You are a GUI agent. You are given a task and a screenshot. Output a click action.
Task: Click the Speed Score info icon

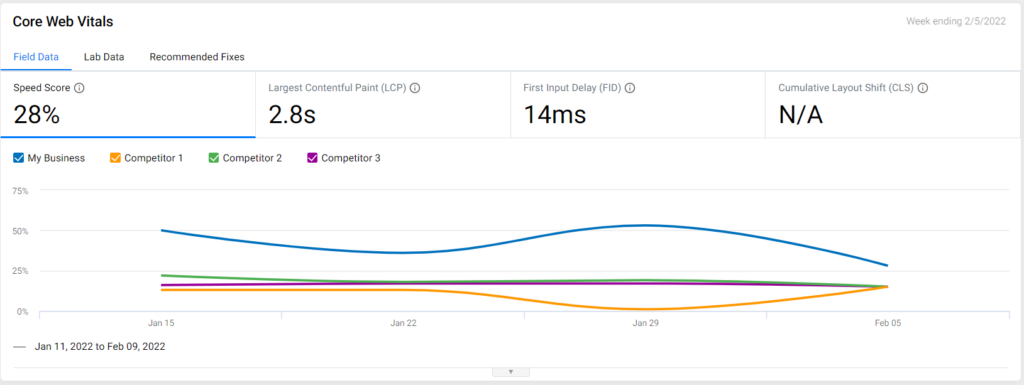coord(79,88)
